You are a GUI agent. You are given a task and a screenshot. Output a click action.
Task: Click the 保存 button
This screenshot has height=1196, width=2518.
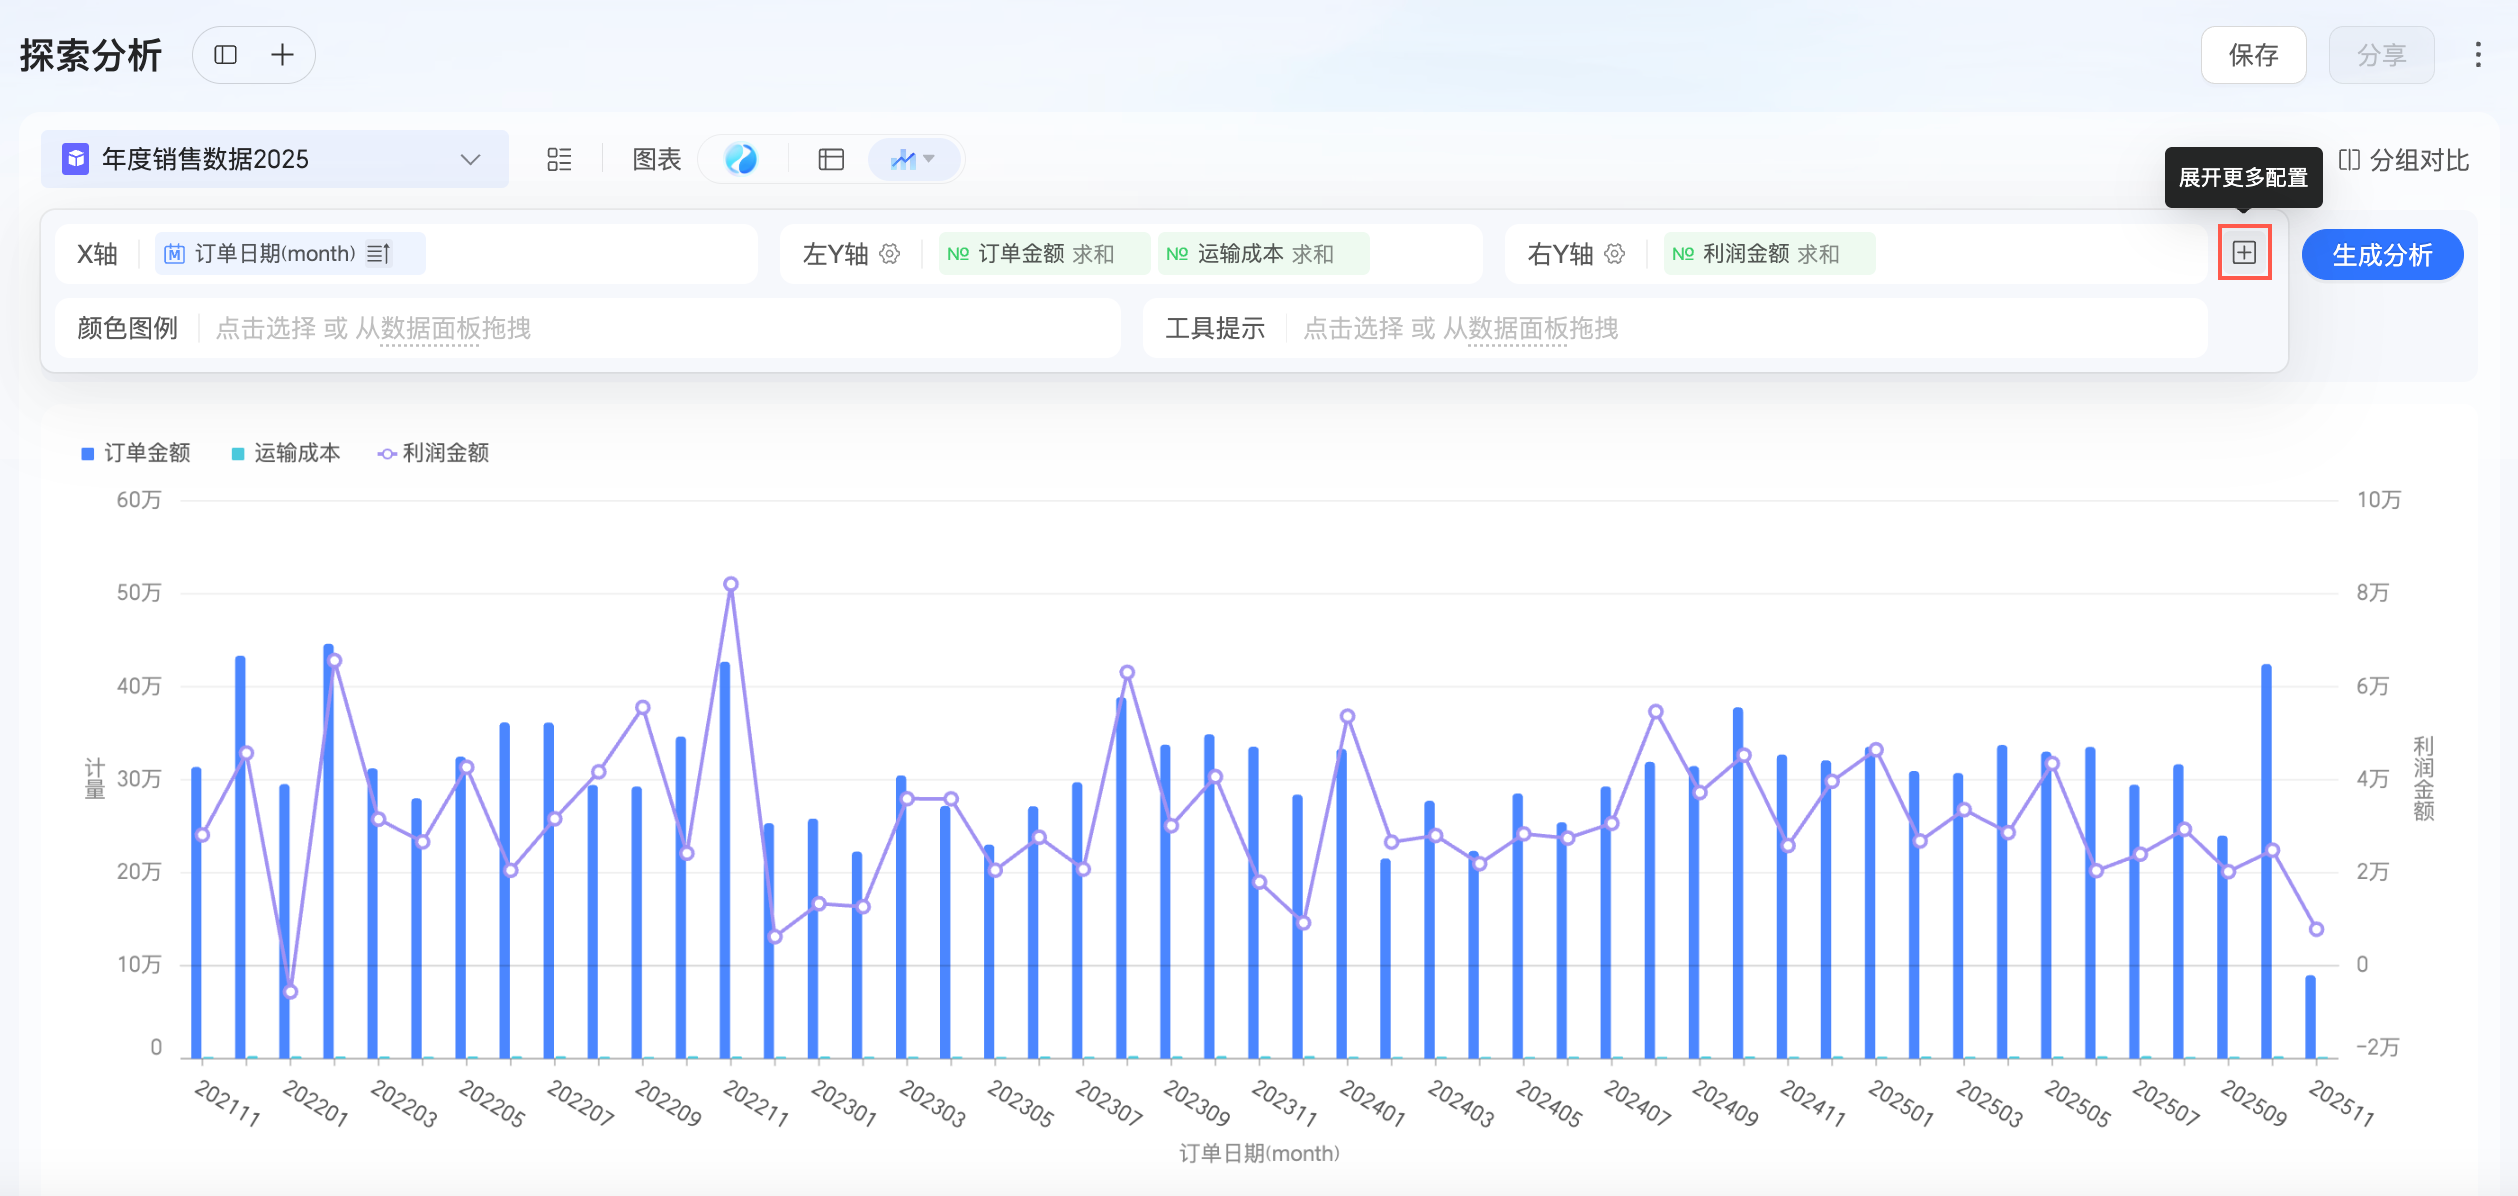2253,55
